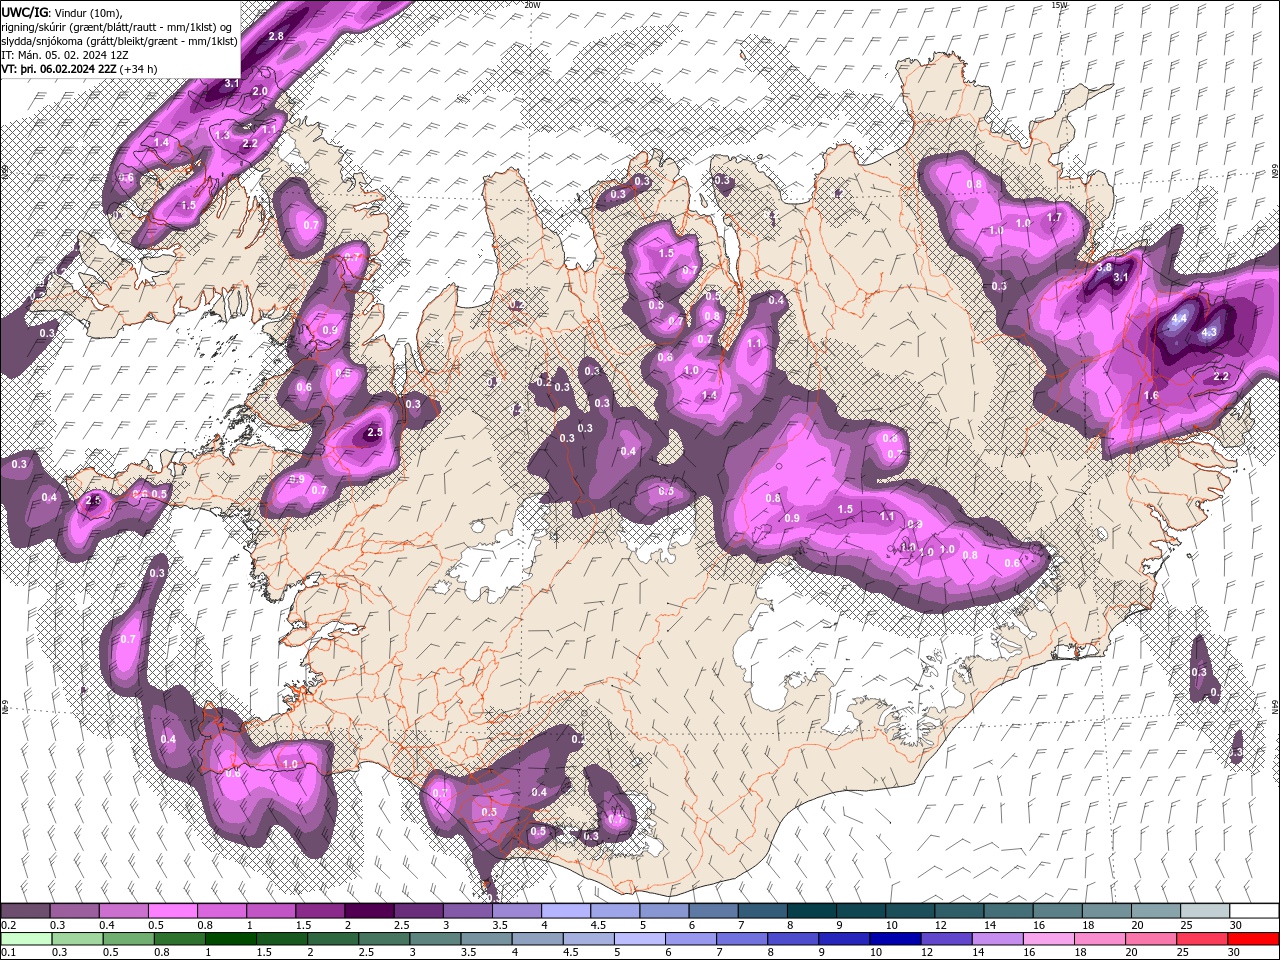Click the 2.8 precipitation value on the map

point(277,36)
